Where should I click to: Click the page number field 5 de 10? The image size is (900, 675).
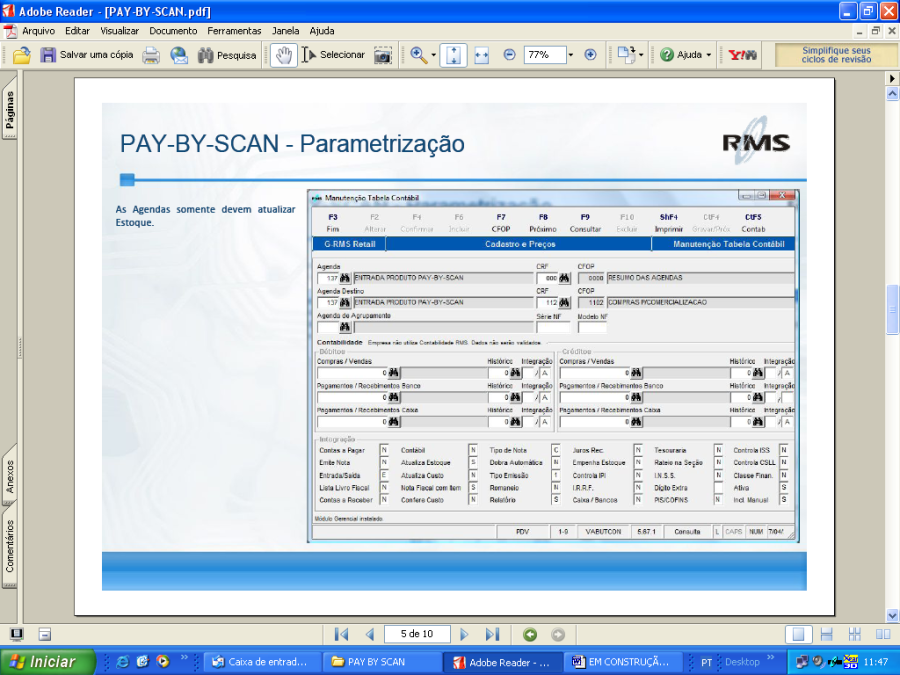click(x=417, y=634)
